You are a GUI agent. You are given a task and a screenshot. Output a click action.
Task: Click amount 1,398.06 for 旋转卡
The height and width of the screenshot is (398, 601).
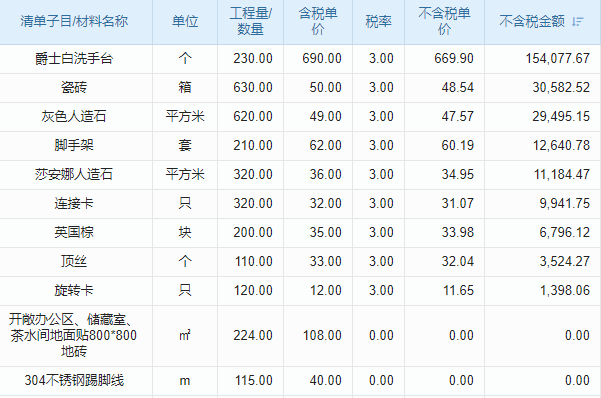click(565, 290)
